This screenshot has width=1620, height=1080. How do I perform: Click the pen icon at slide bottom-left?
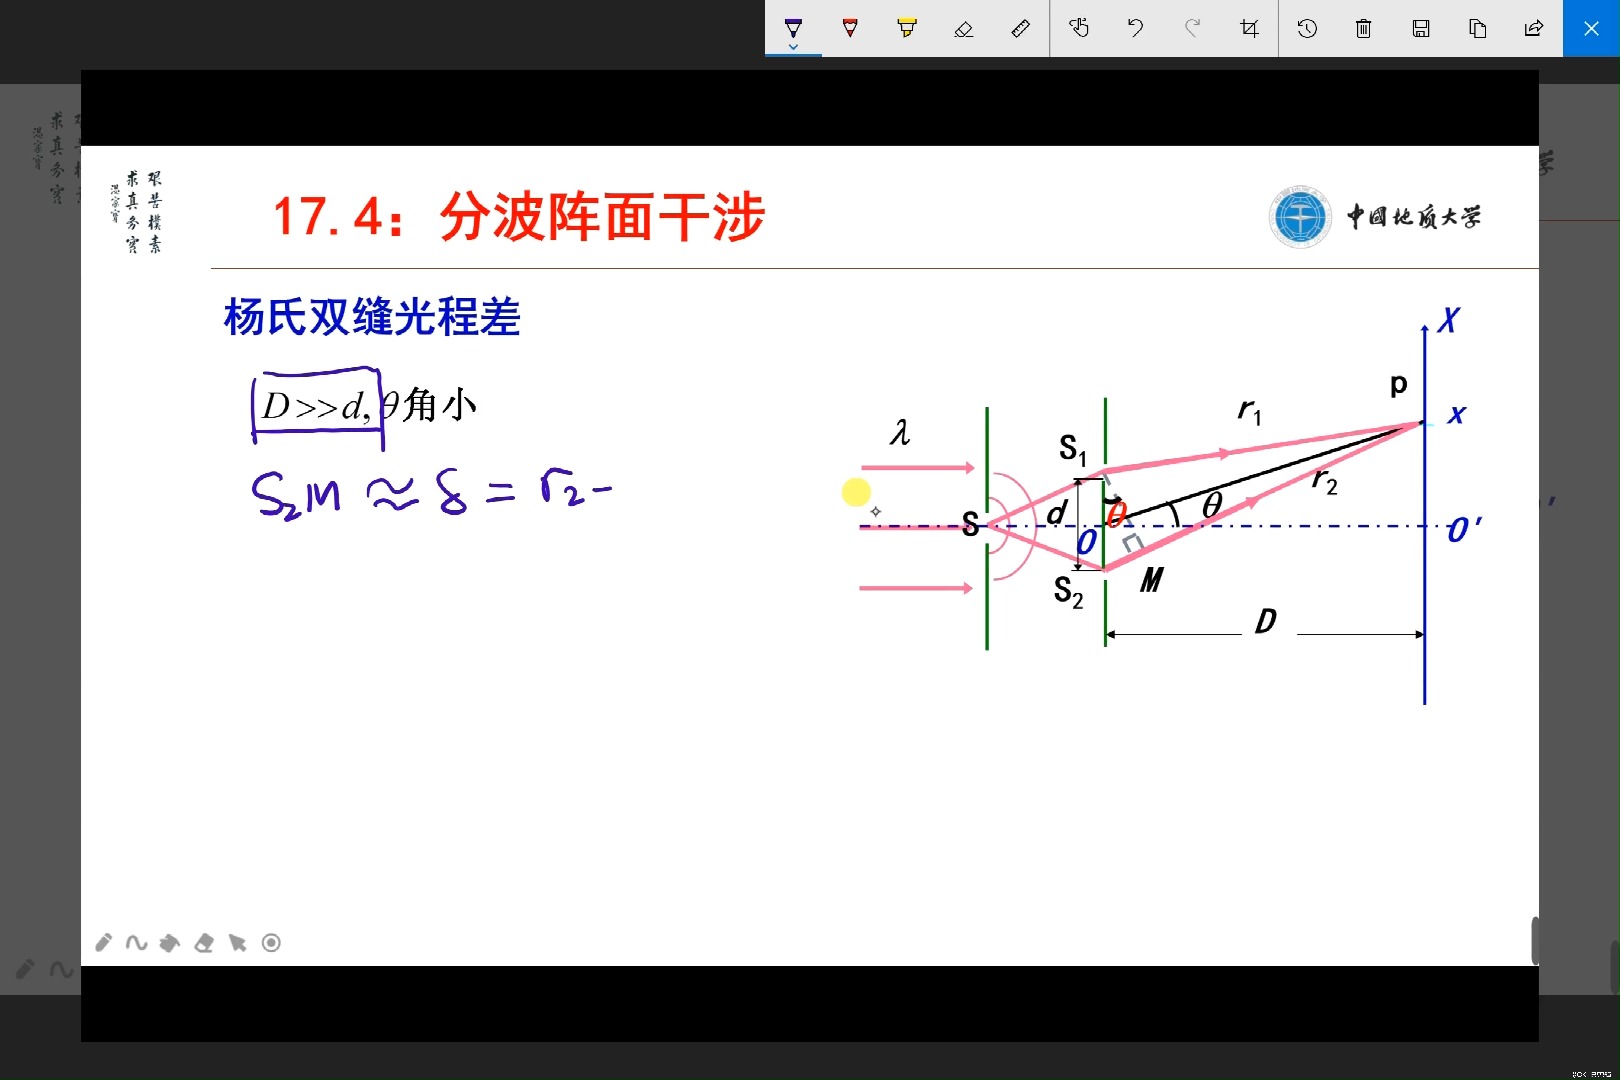103,942
